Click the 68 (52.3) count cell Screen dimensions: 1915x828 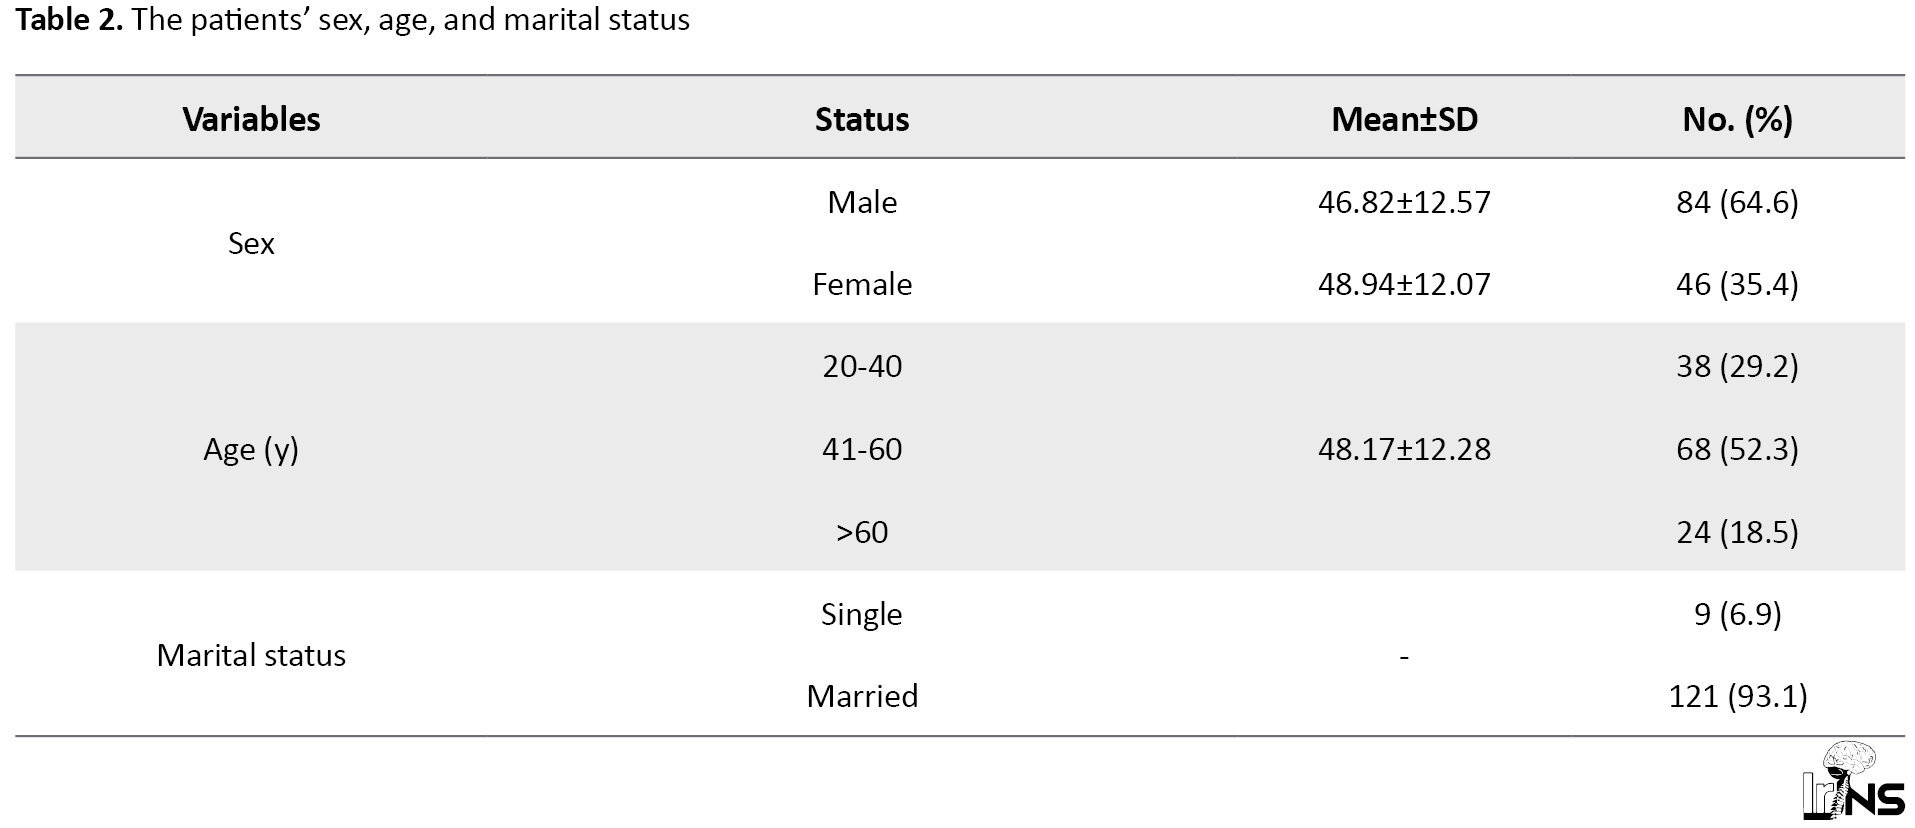pyautogui.click(x=1737, y=449)
